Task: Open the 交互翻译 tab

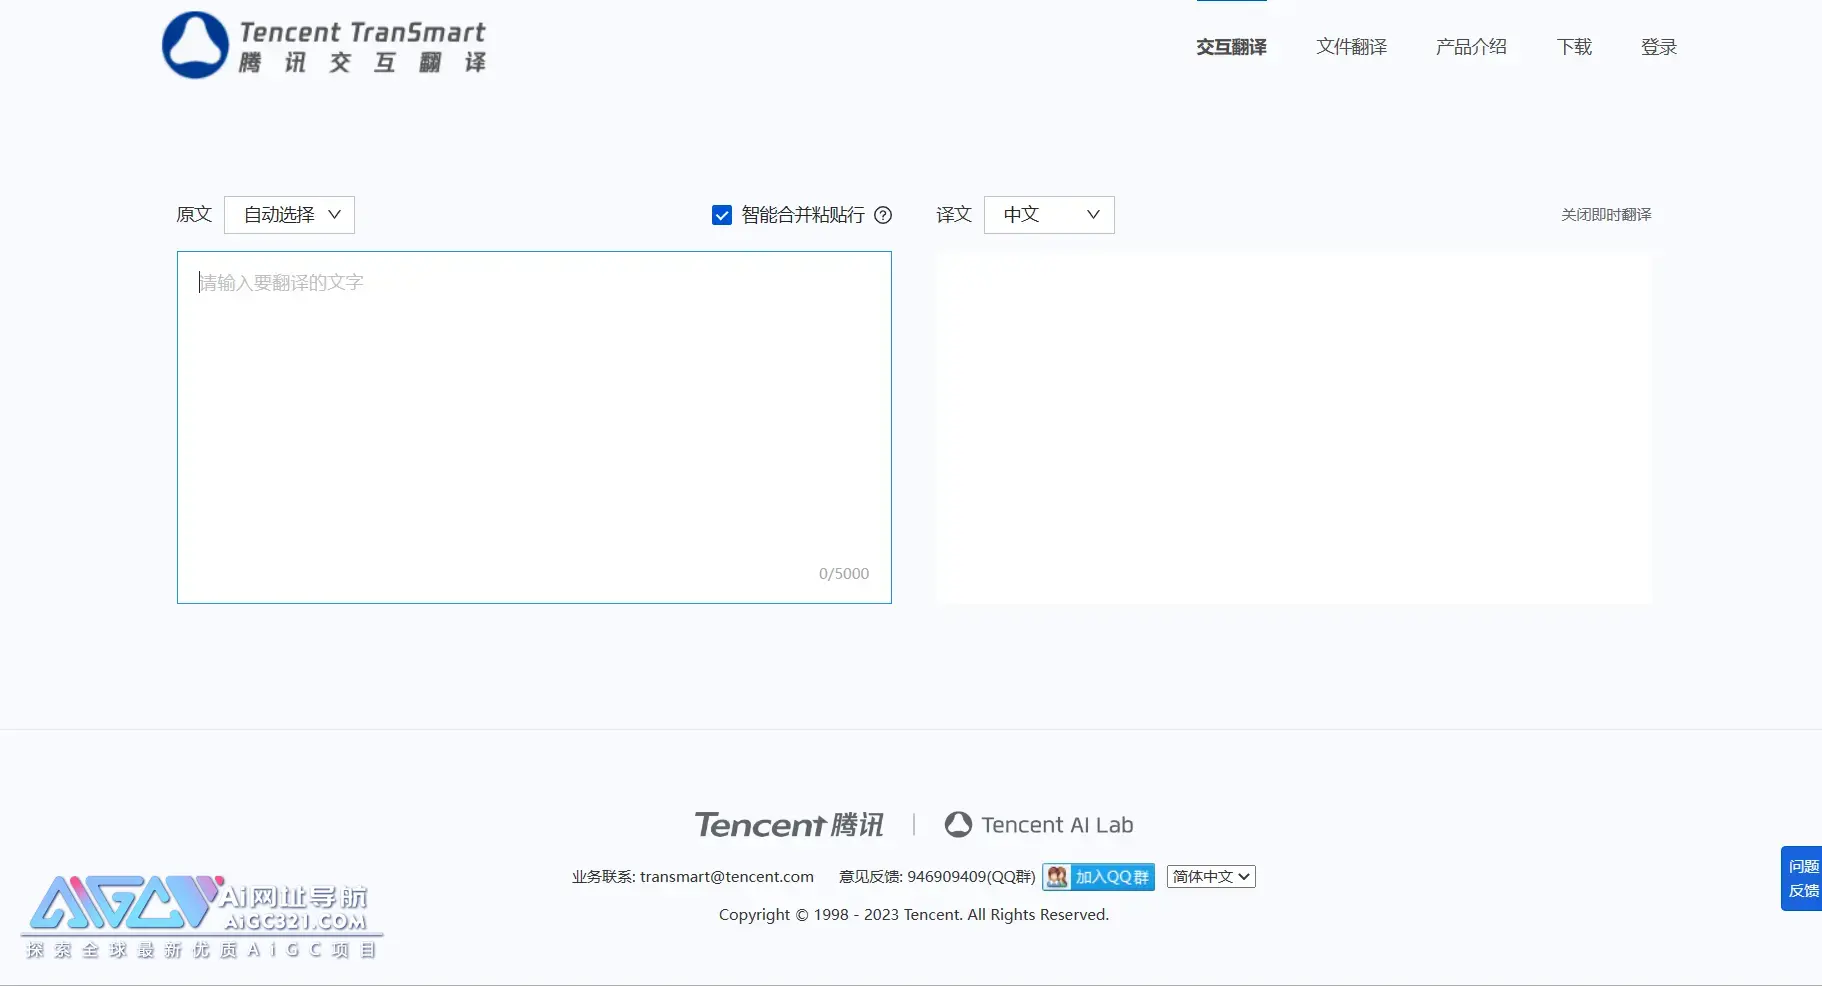Action: click(x=1231, y=47)
